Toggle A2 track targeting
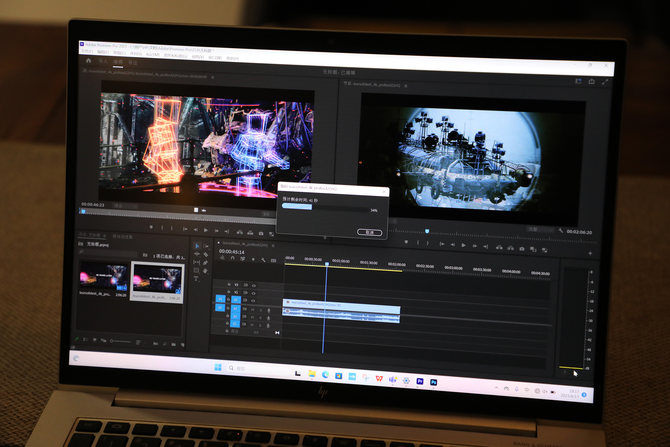Viewport: 670px width, 447px height. tap(235, 316)
